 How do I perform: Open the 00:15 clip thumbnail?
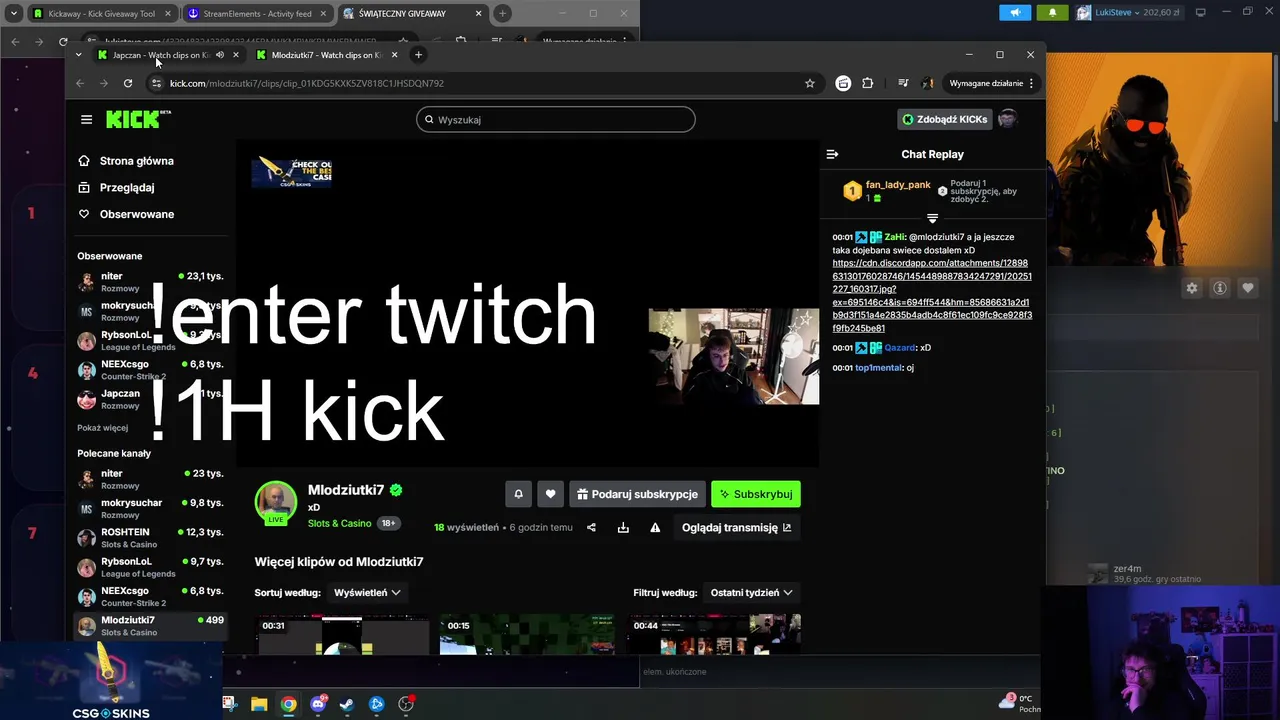pyautogui.click(x=527, y=635)
